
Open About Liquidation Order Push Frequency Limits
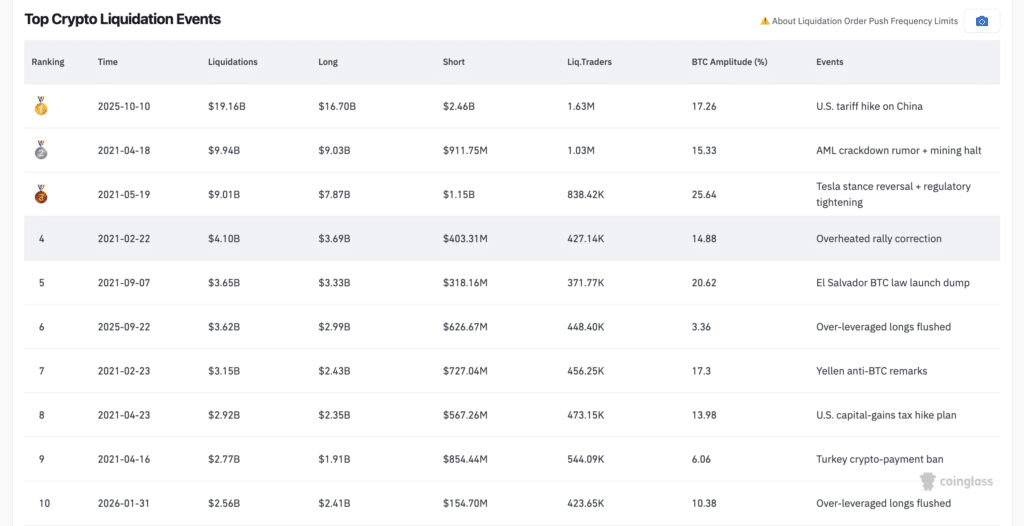865,21
